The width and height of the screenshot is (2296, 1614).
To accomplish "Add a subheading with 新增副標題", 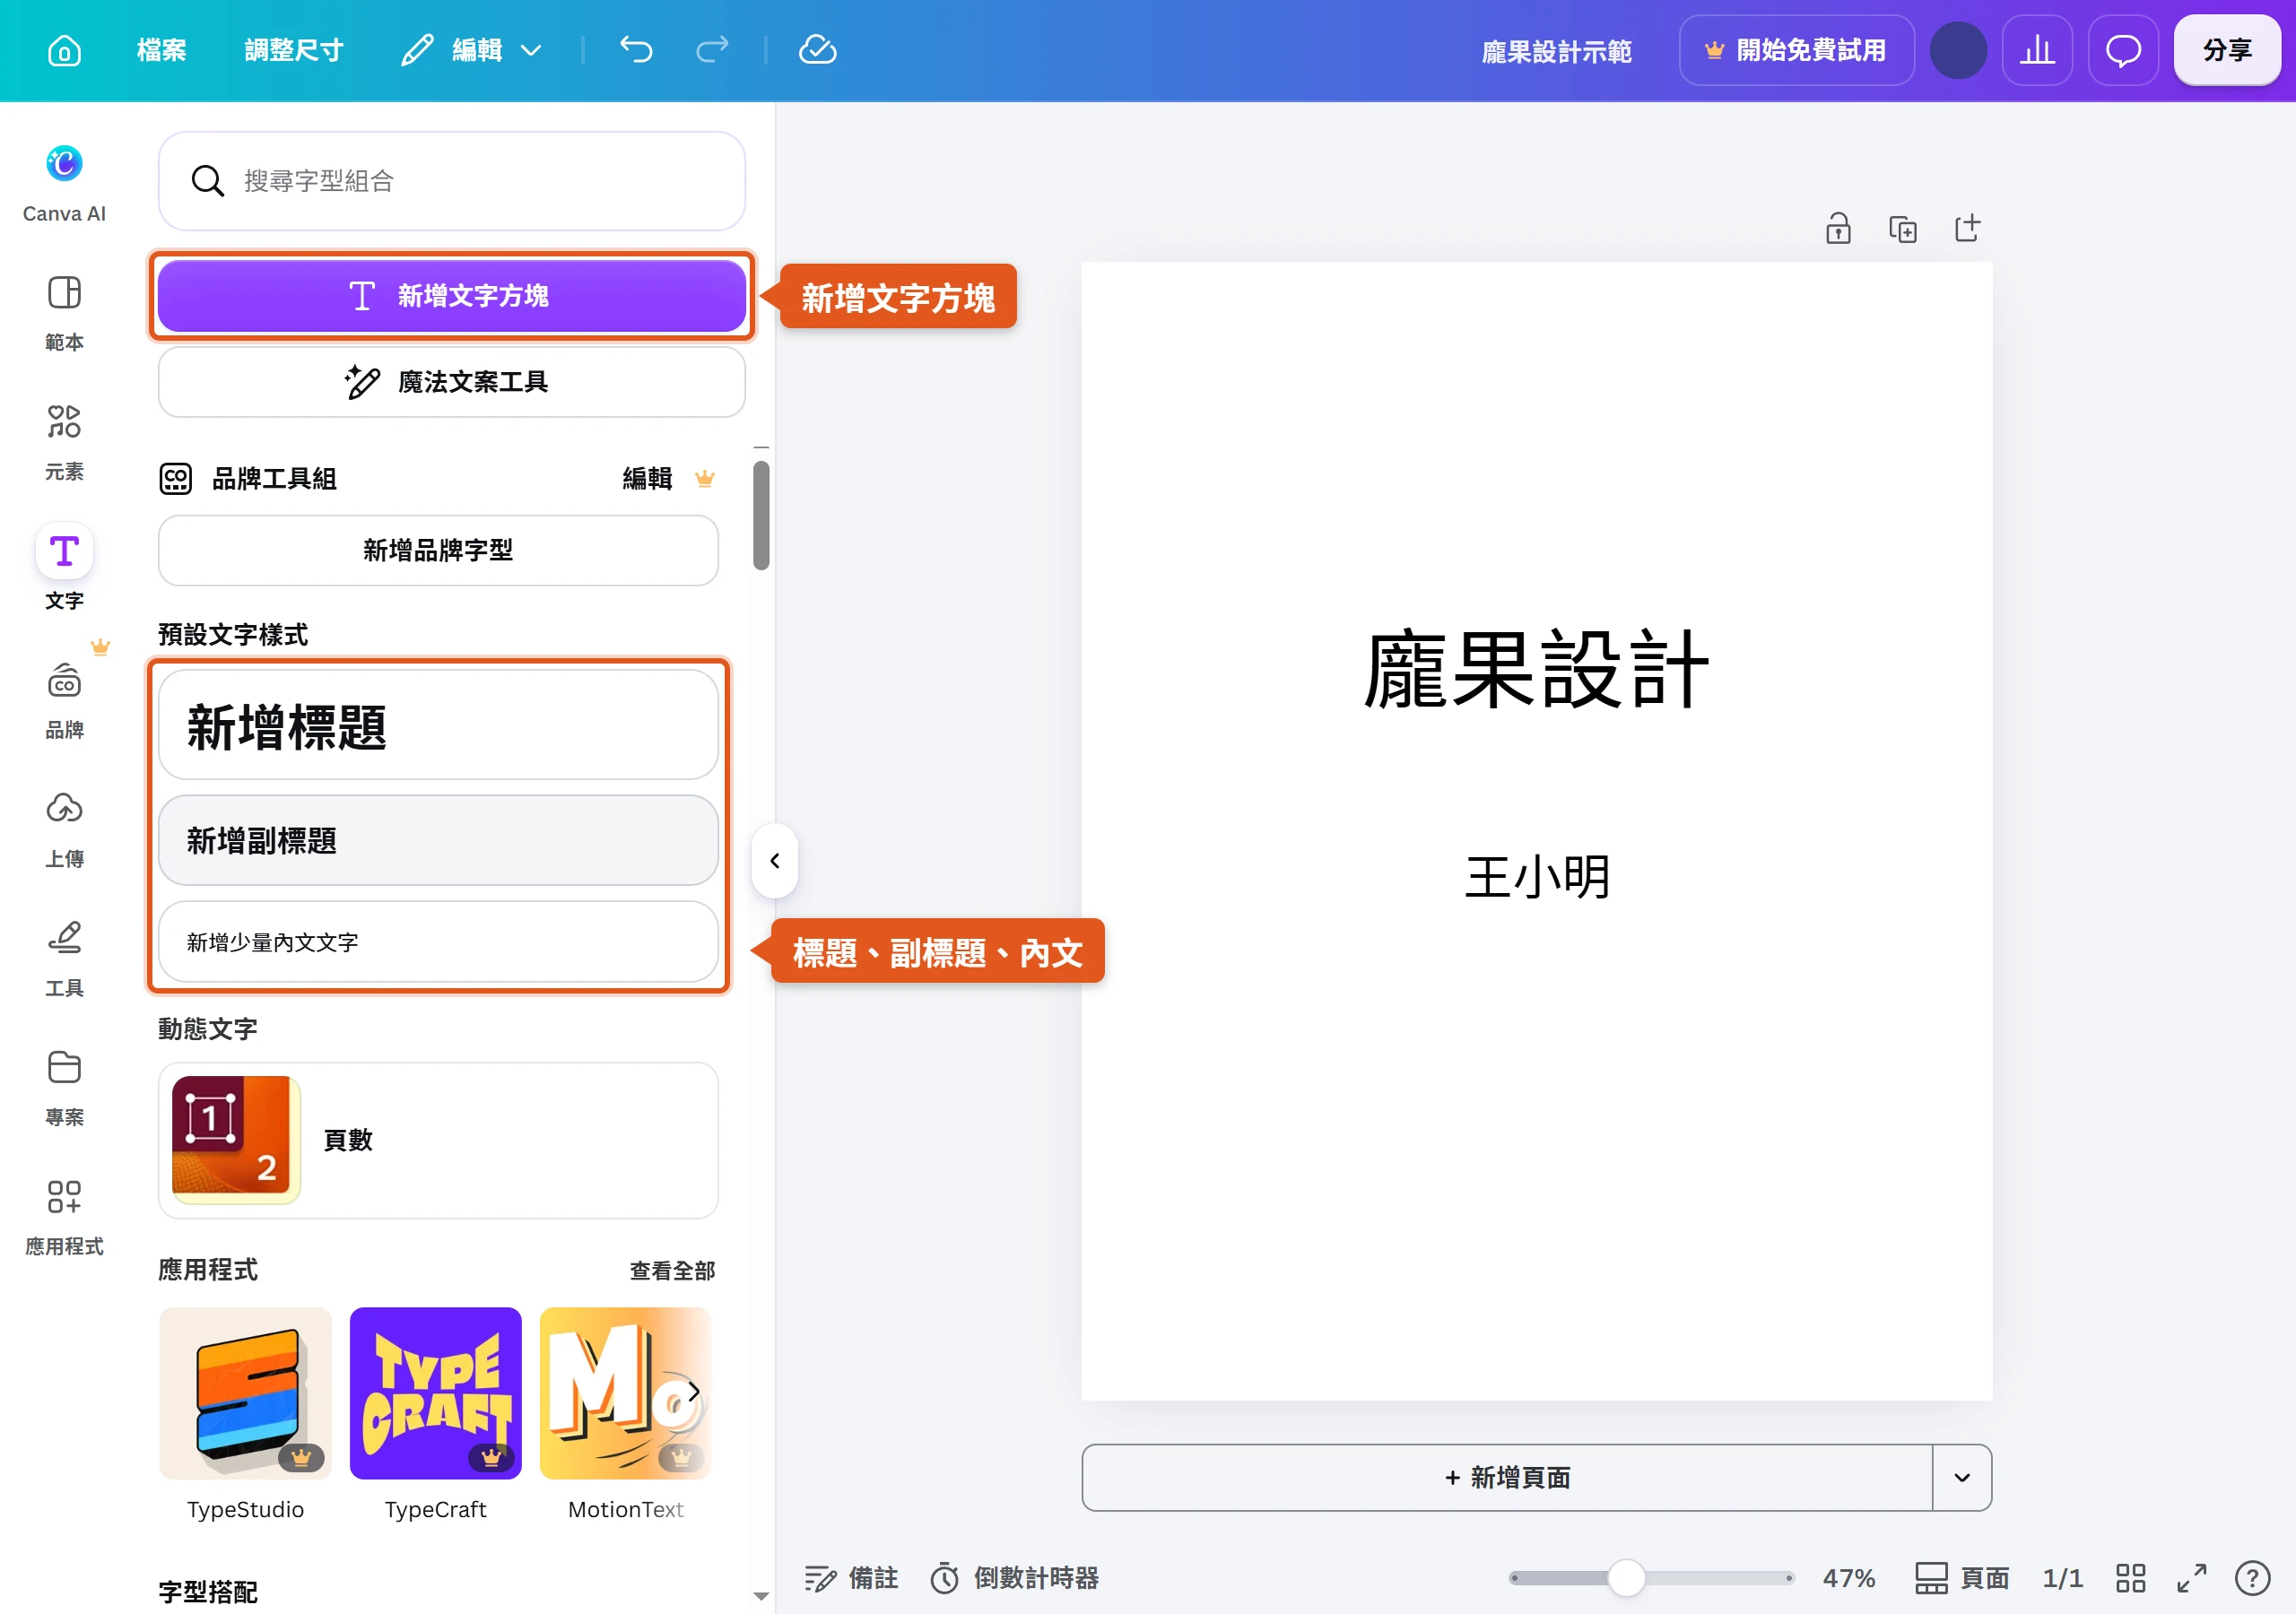I will (x=438, y=840).
